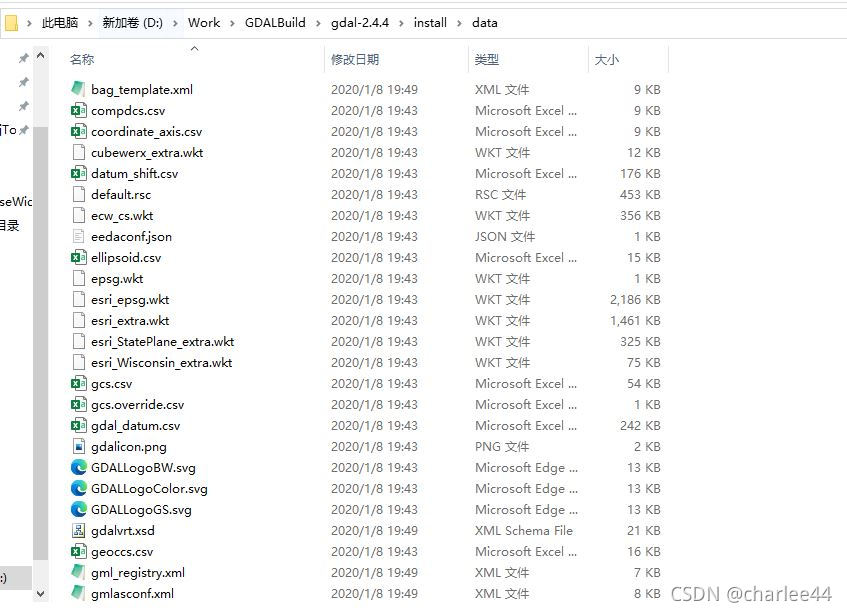Viewport: 847px width, 612px height.
Task: Select the file name esri_epsg.wkt
Action: pos(130,299)
